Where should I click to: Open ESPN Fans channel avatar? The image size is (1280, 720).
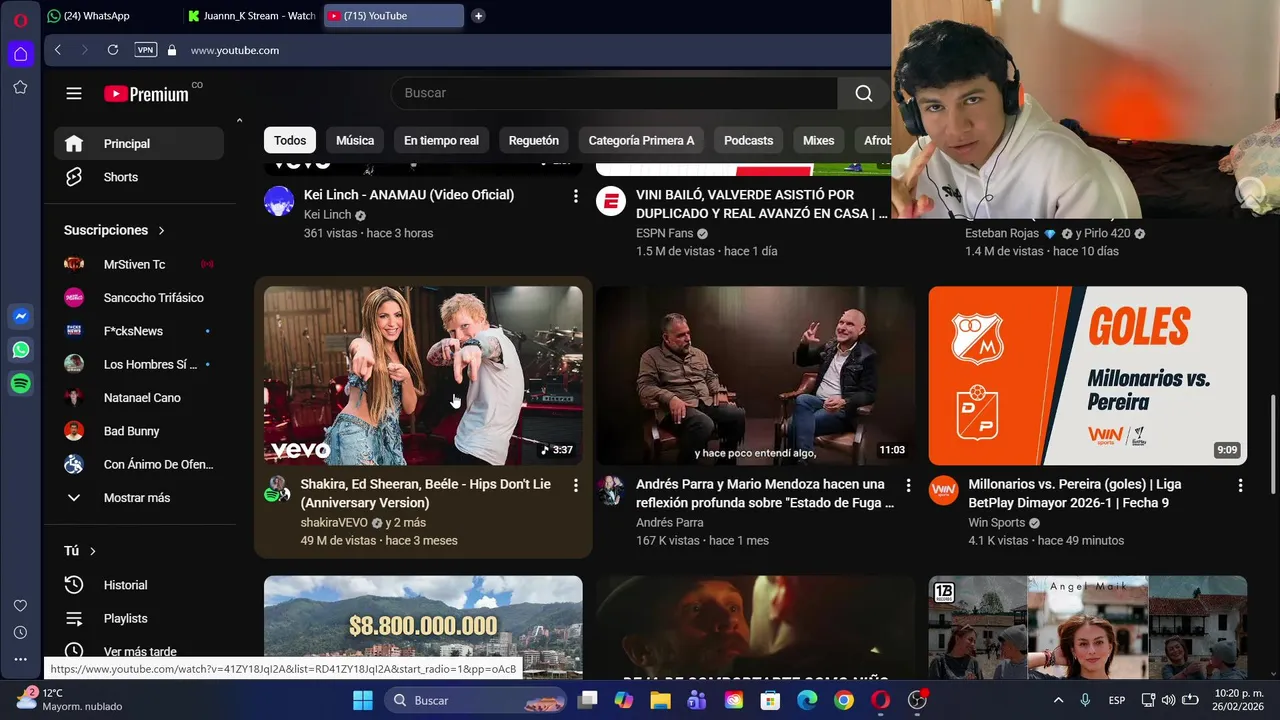611,201
